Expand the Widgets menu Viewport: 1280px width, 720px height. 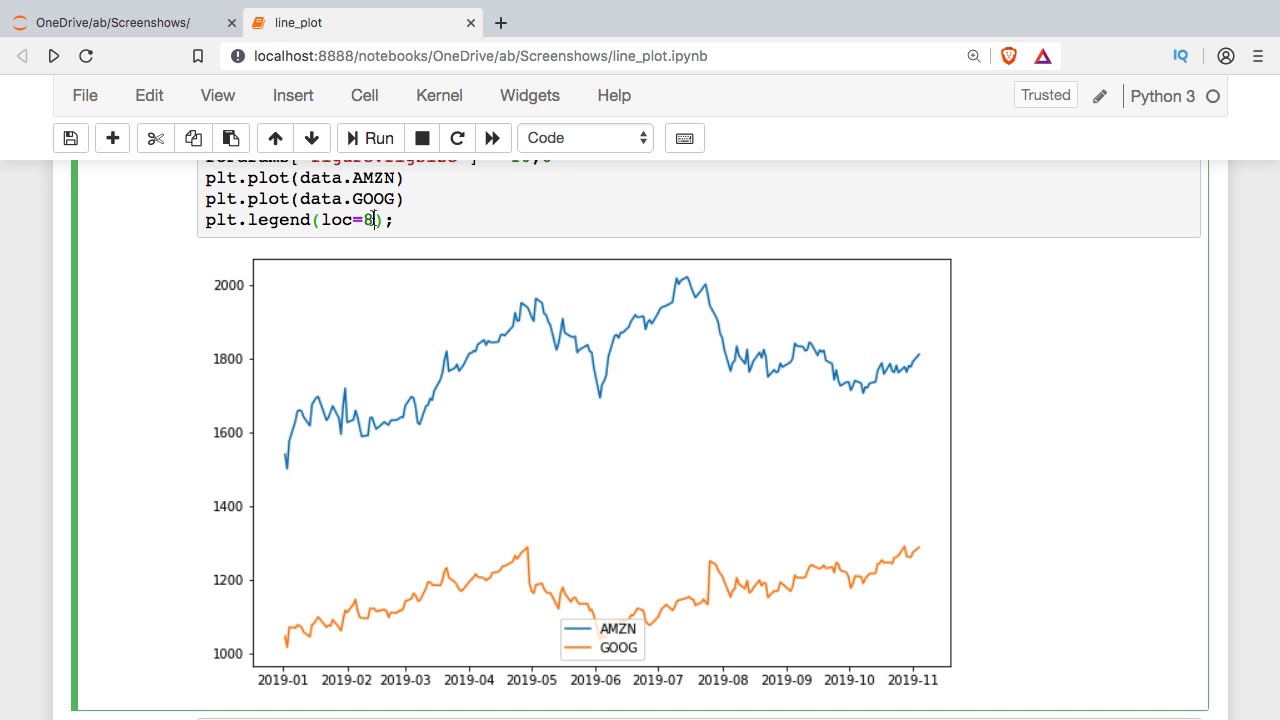[529, 95]
